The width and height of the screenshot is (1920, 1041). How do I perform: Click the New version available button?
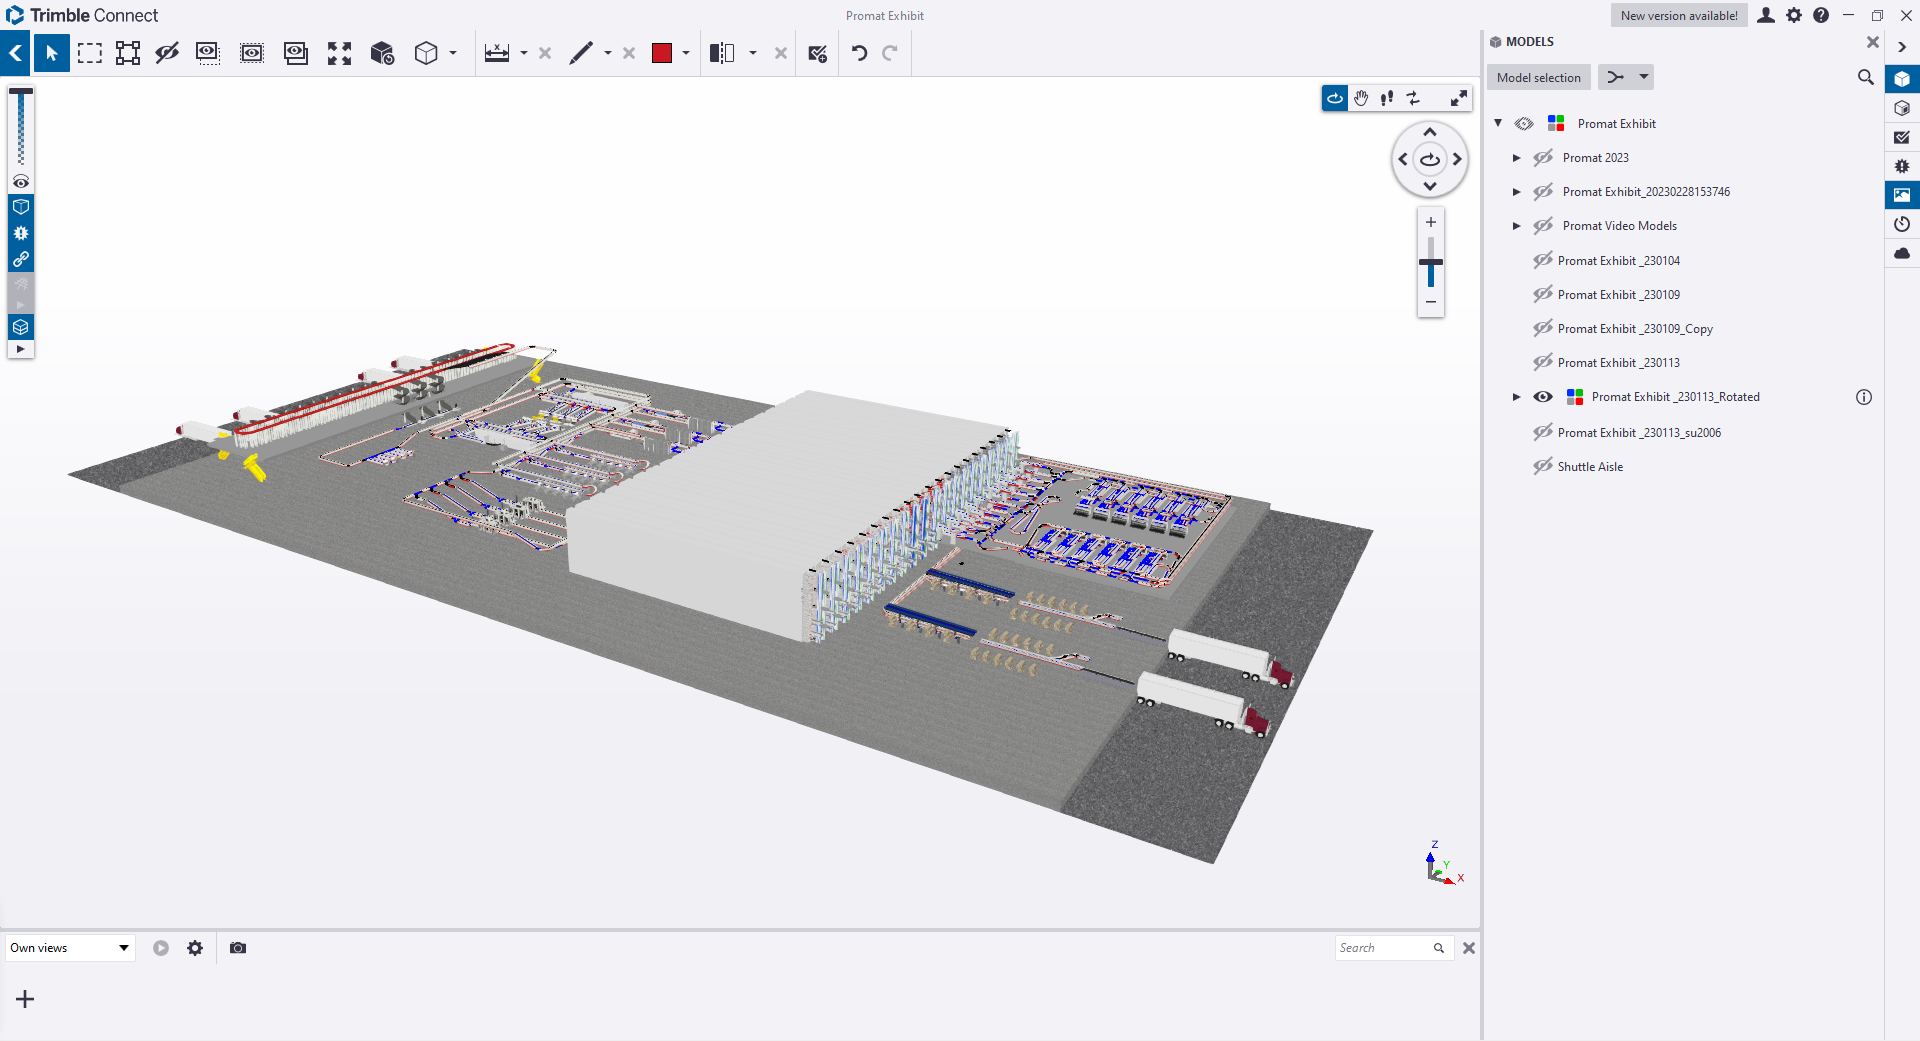1679,15
